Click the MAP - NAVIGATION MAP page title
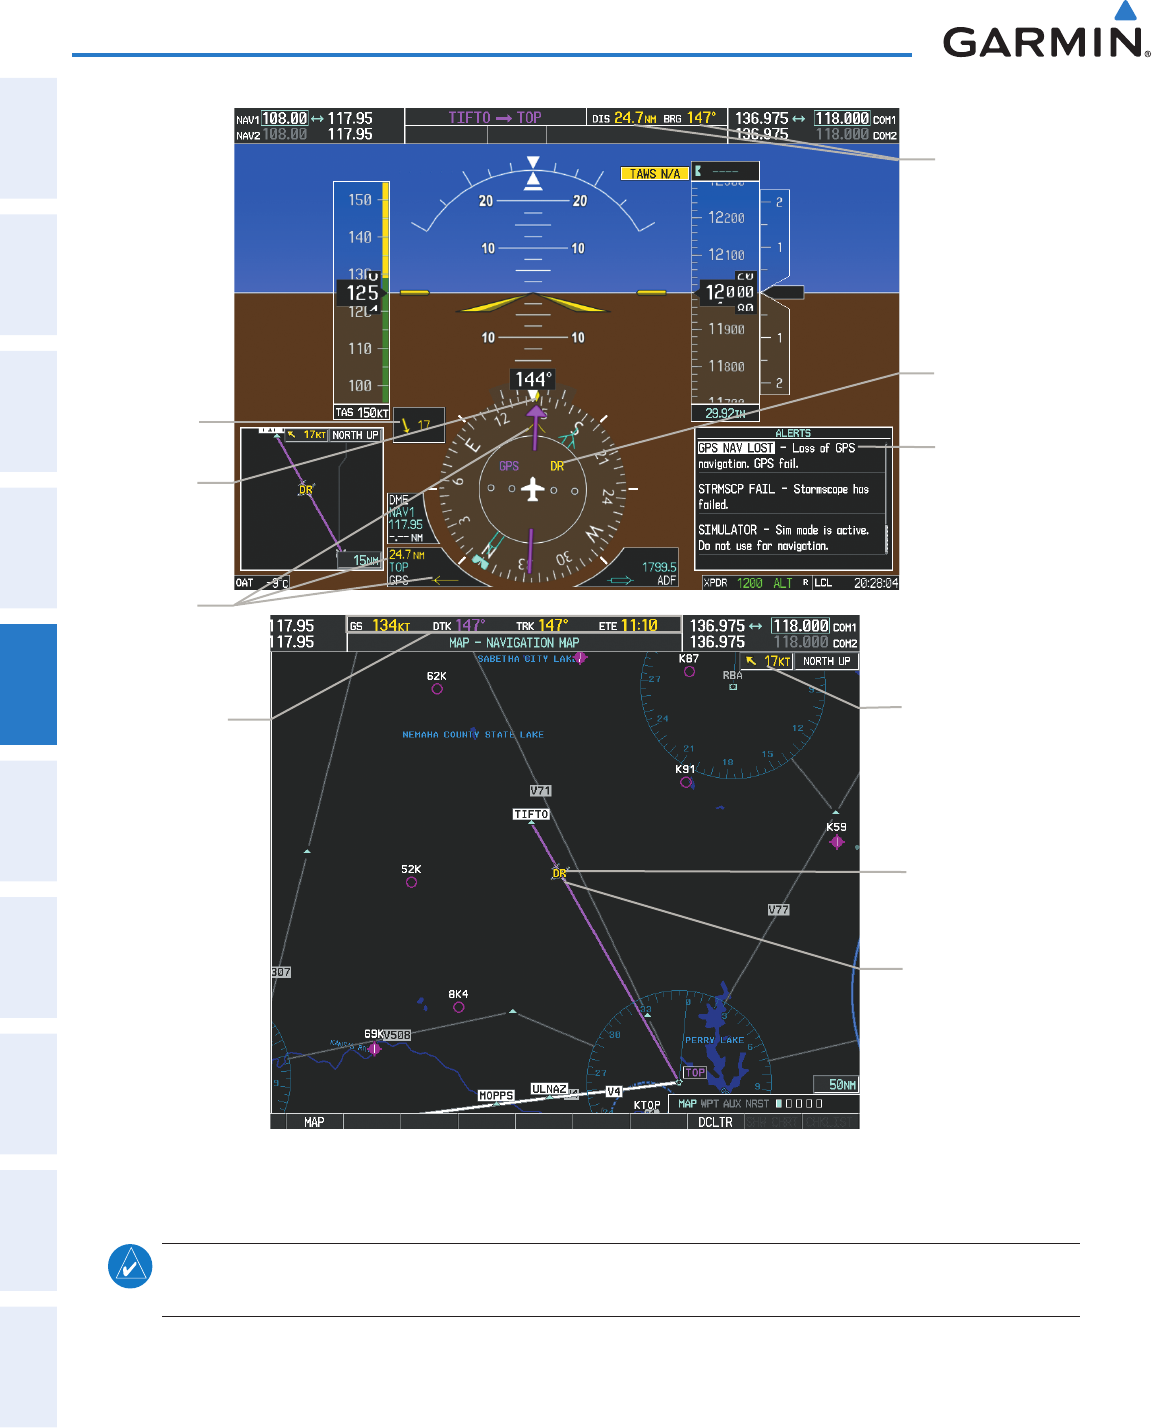Image resolution: width=1152 pixels, height=1428 pixels. 514,643
